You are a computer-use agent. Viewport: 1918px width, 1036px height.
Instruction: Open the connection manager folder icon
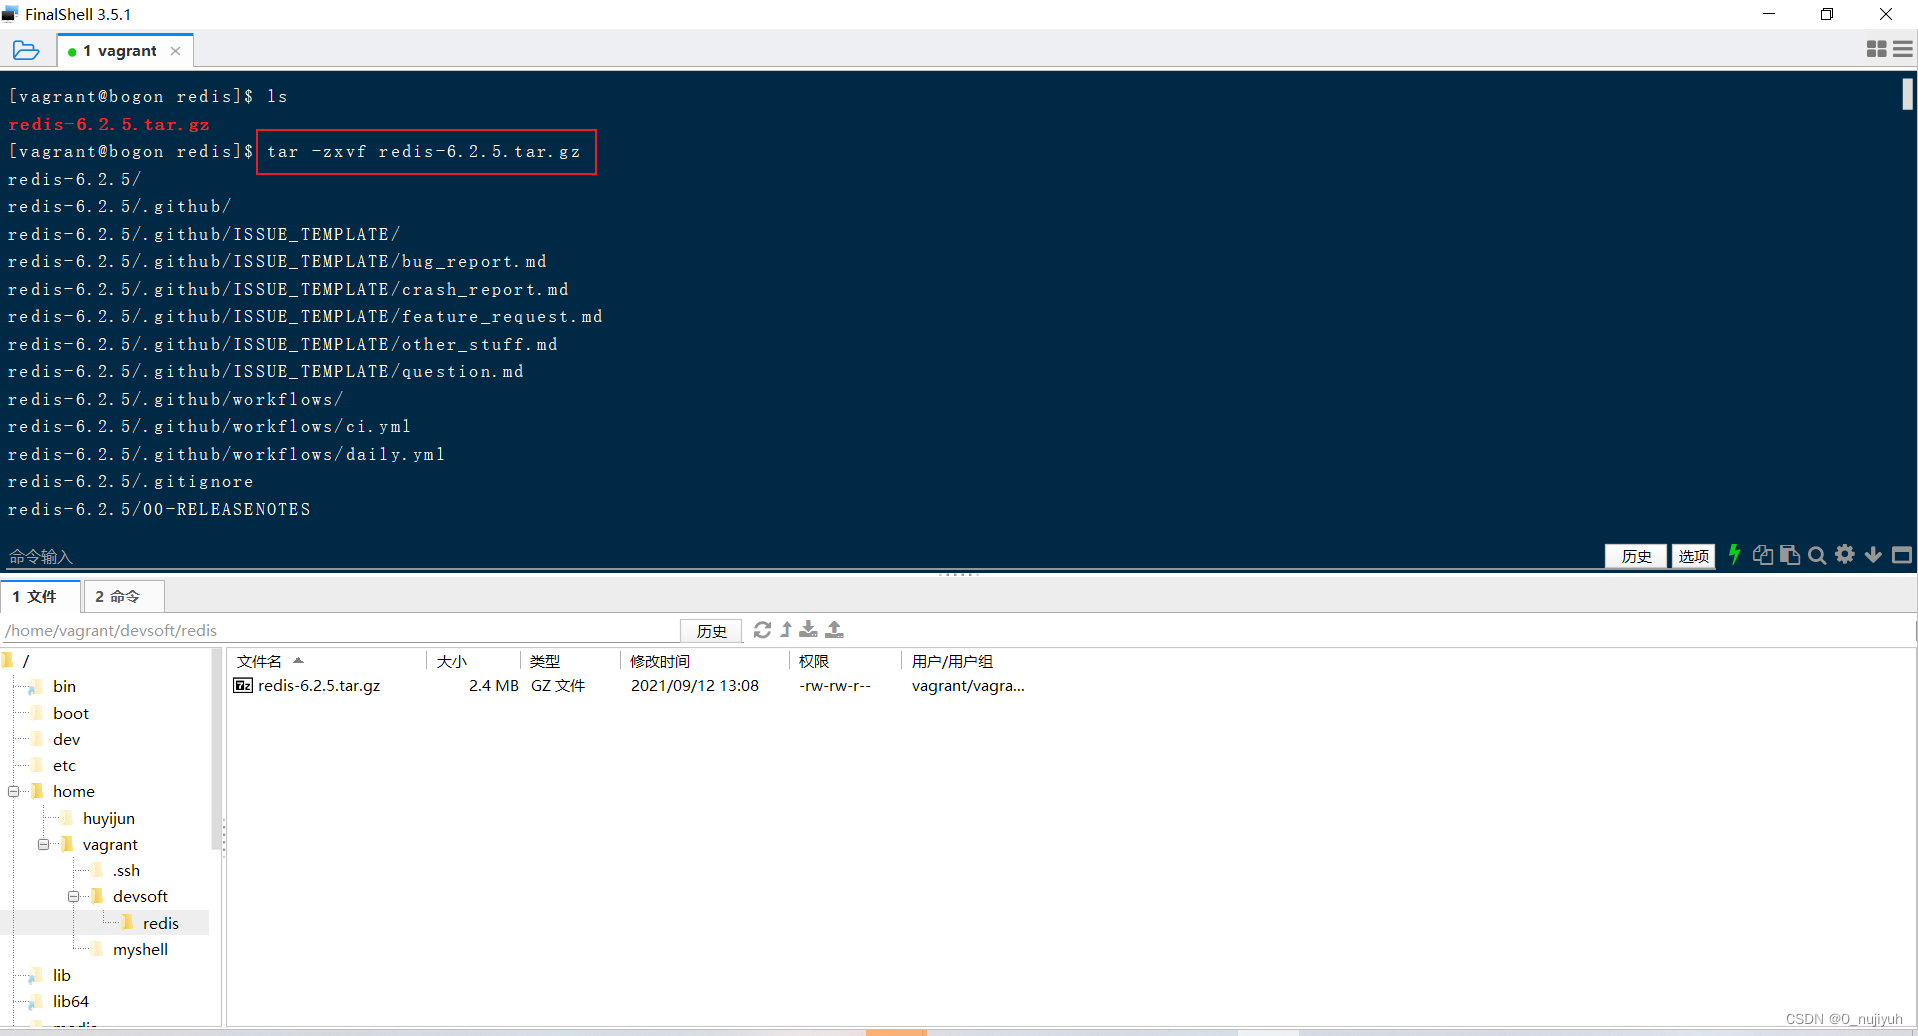[26, 50]
